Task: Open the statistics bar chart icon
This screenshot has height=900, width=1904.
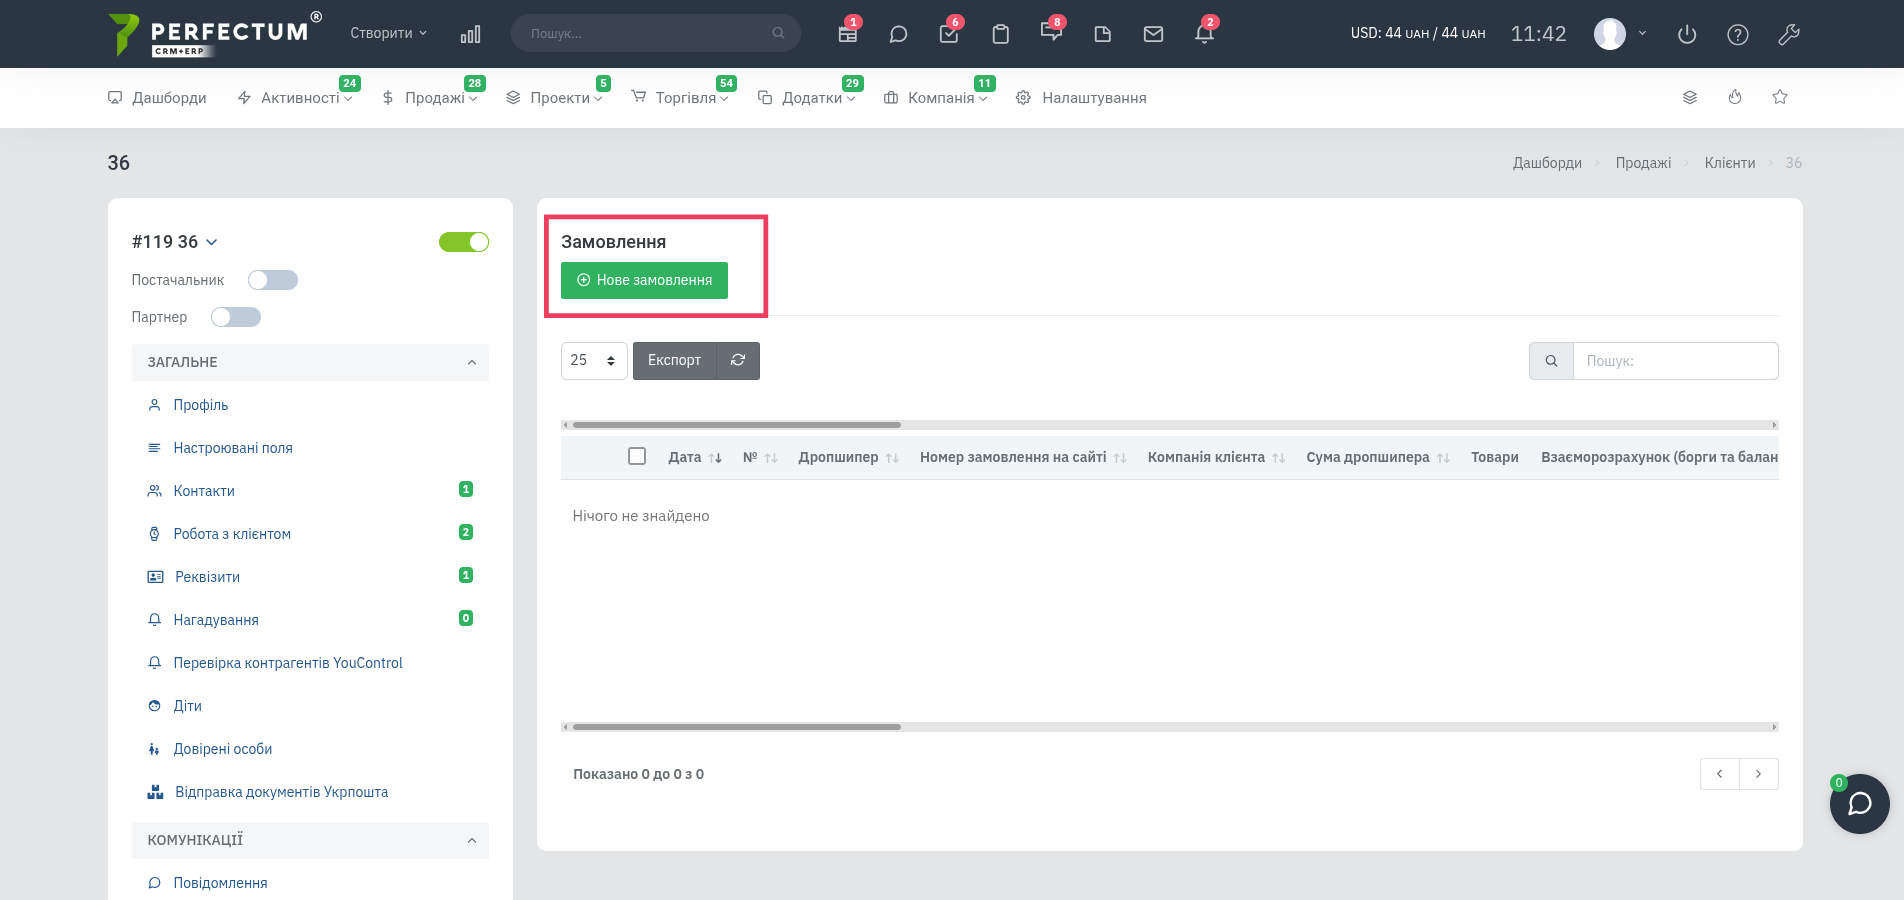Action: pos(470,34)
